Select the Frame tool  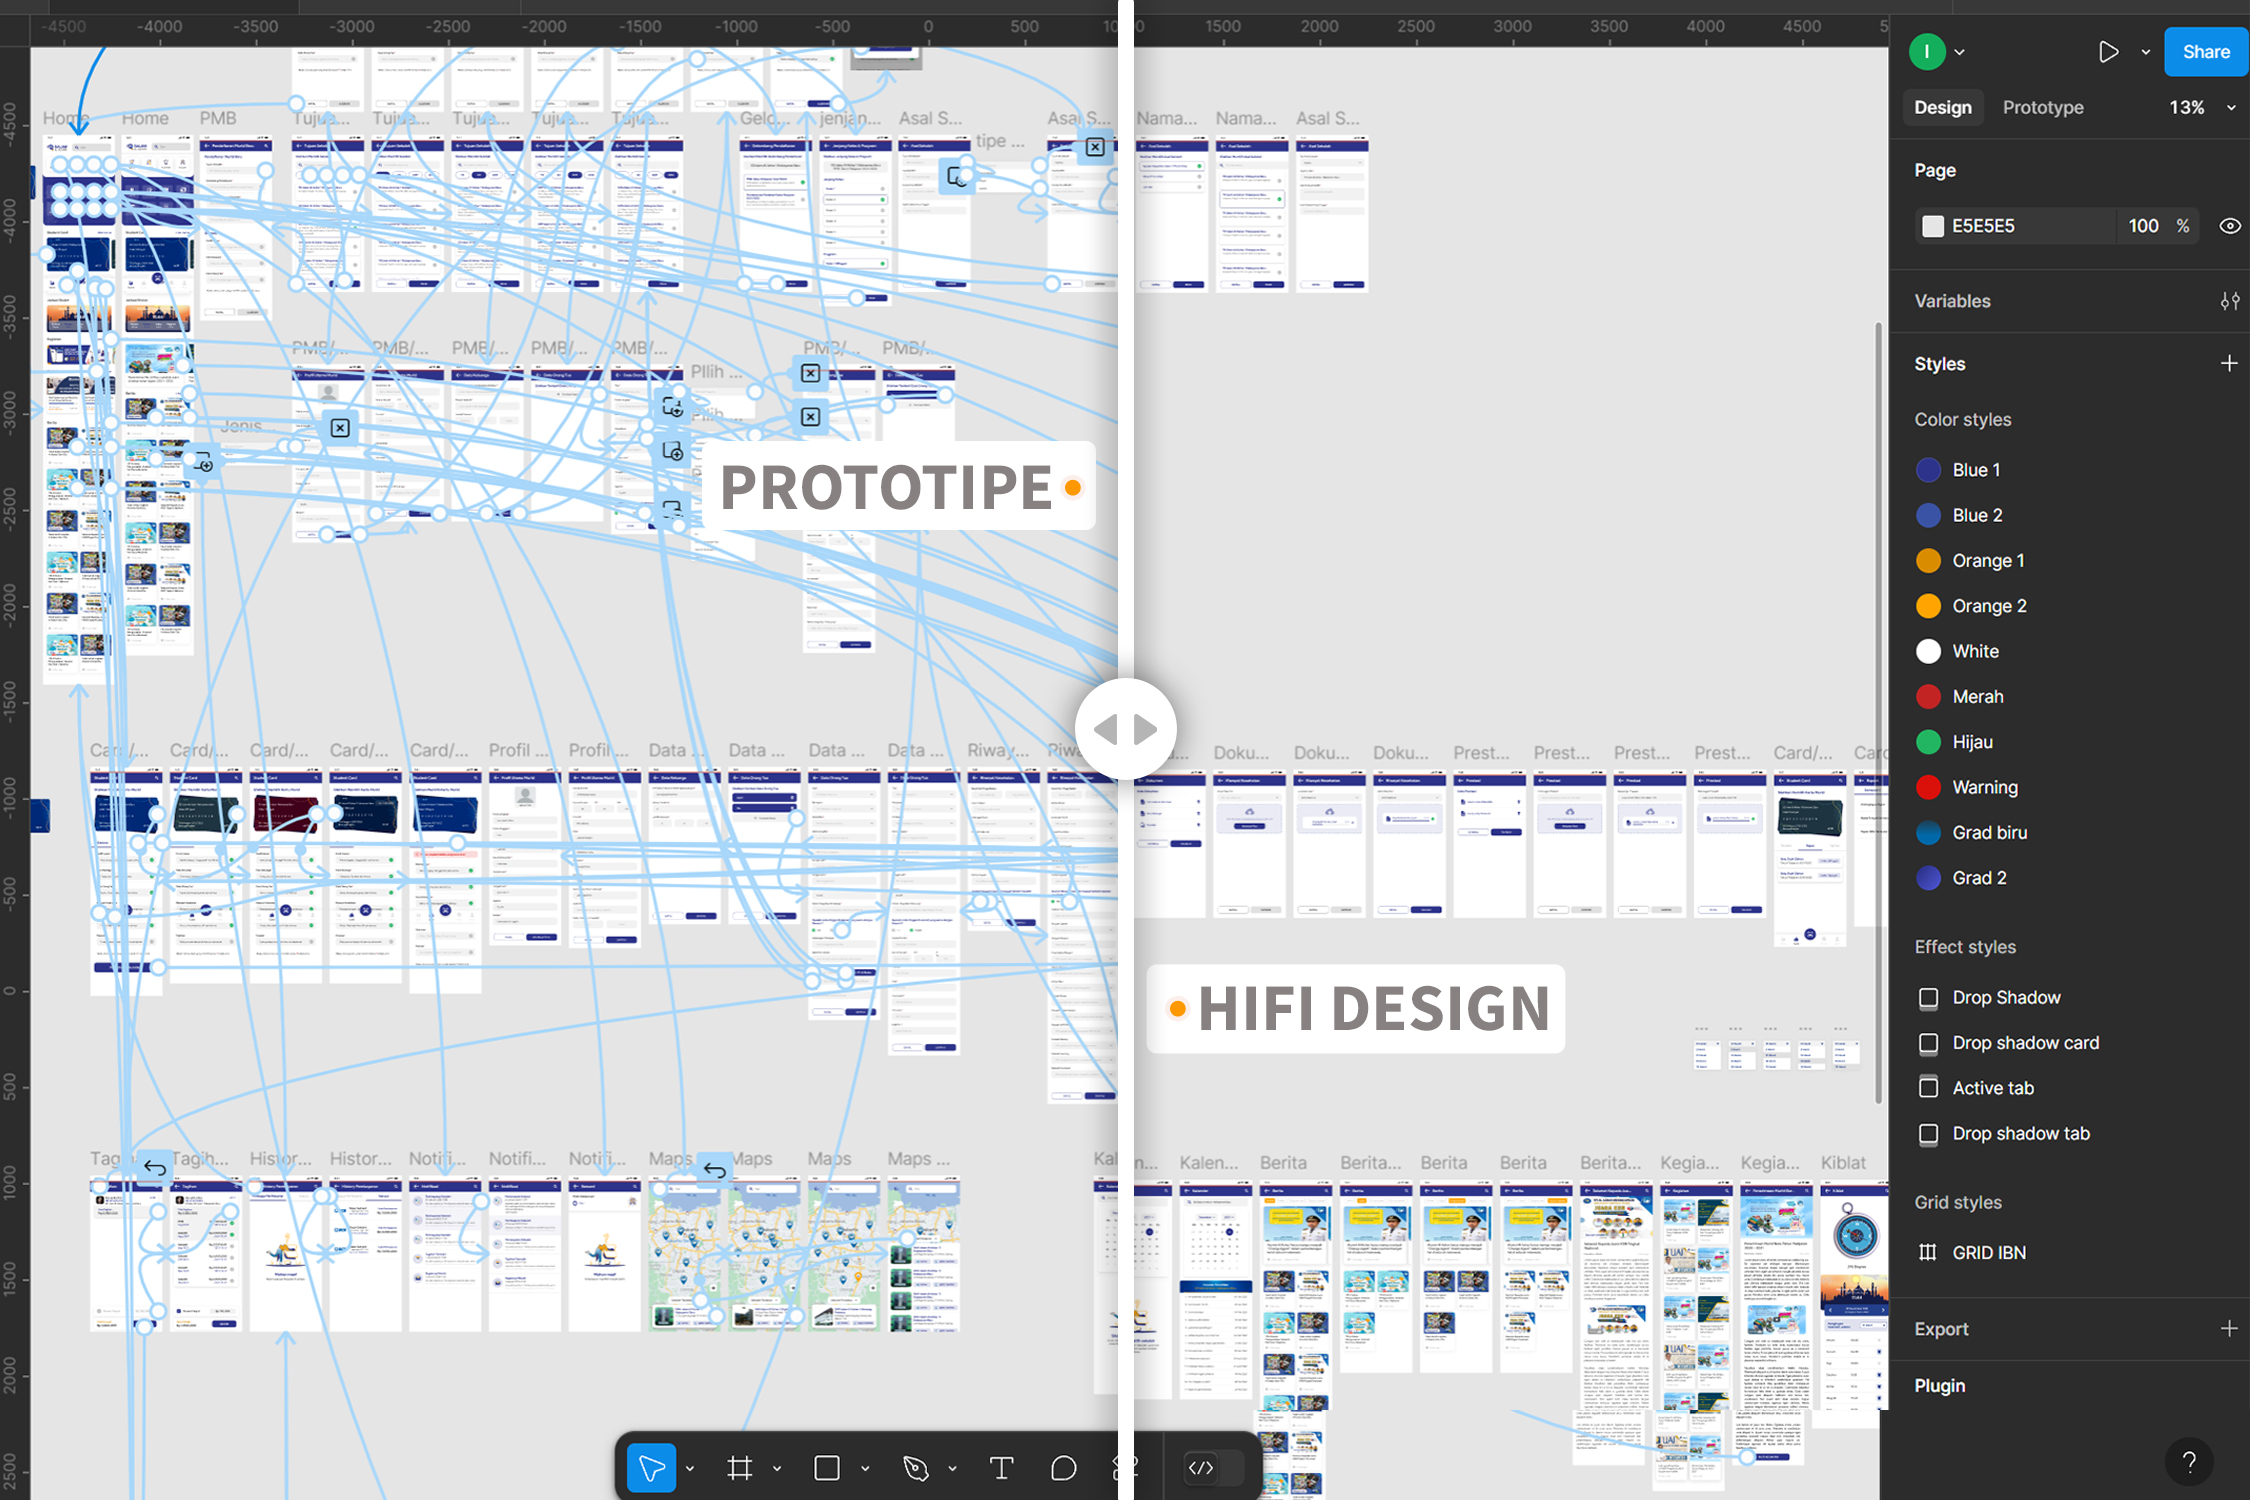coord(740,1467)
